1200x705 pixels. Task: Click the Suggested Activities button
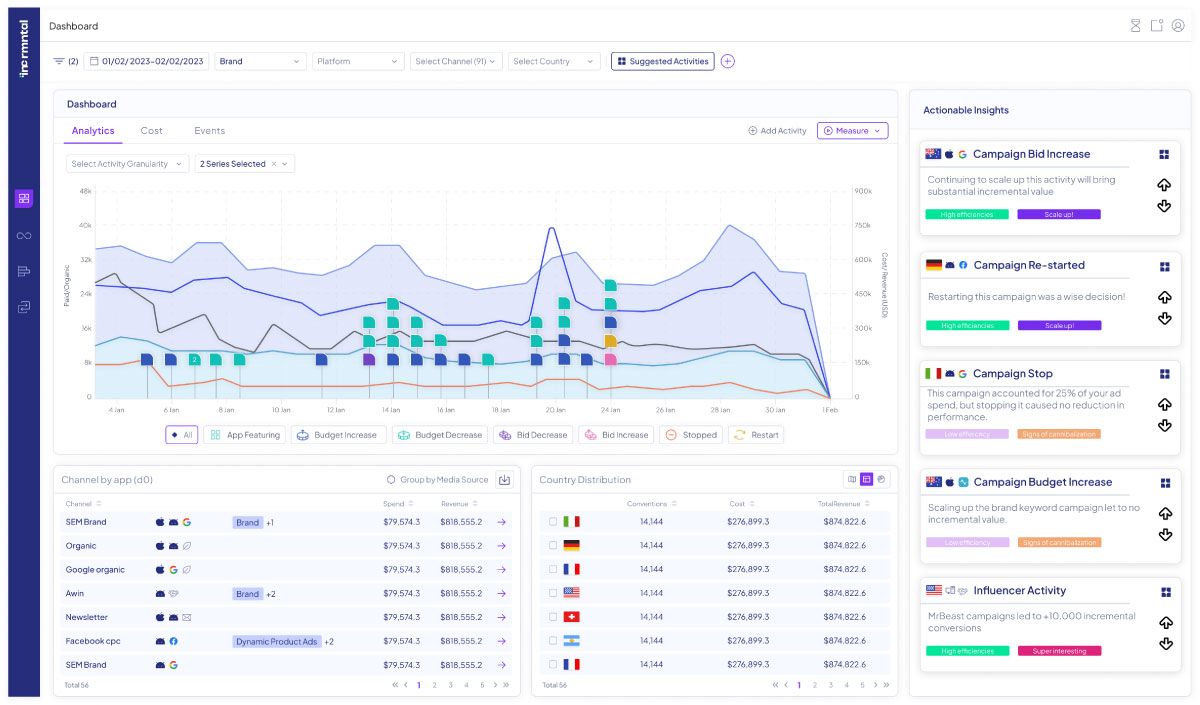coord(662,61)
